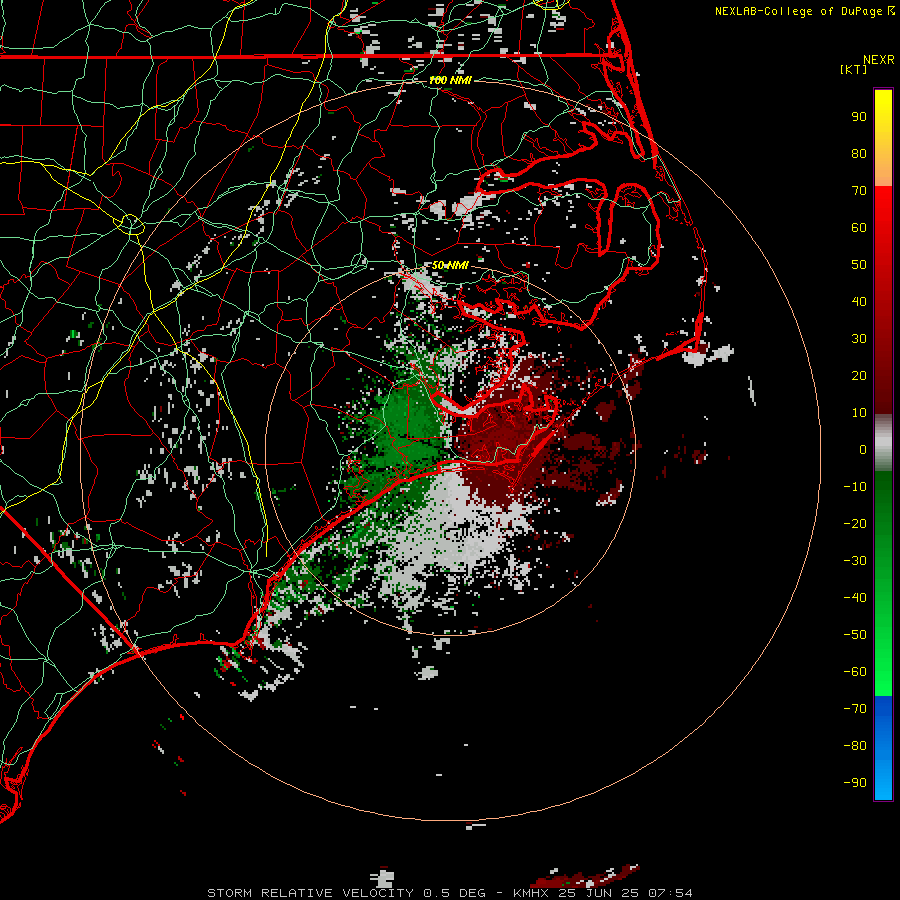The height and width of the screenshot is (900, 900).
Task: Click the 50 NMI range ring label
Action: pyautogui.click(x=450, y=265)
